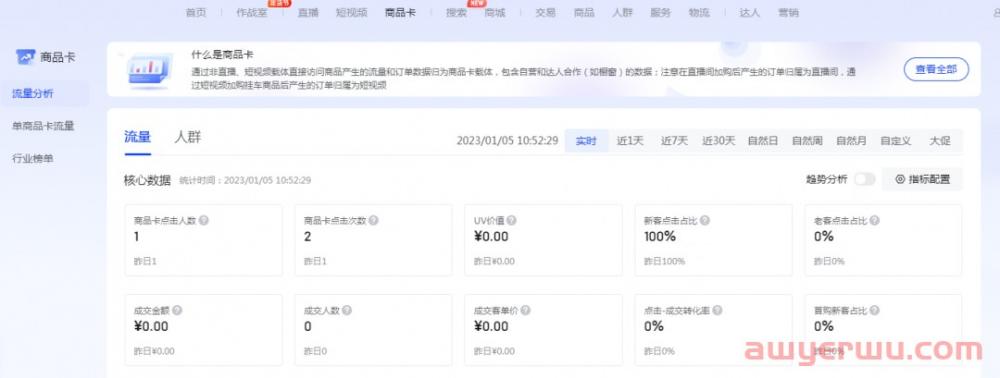Click the 商品卡 chart icon in sidebar
This screenshot has height=378, width=1000.
click(x=26, y=57)
